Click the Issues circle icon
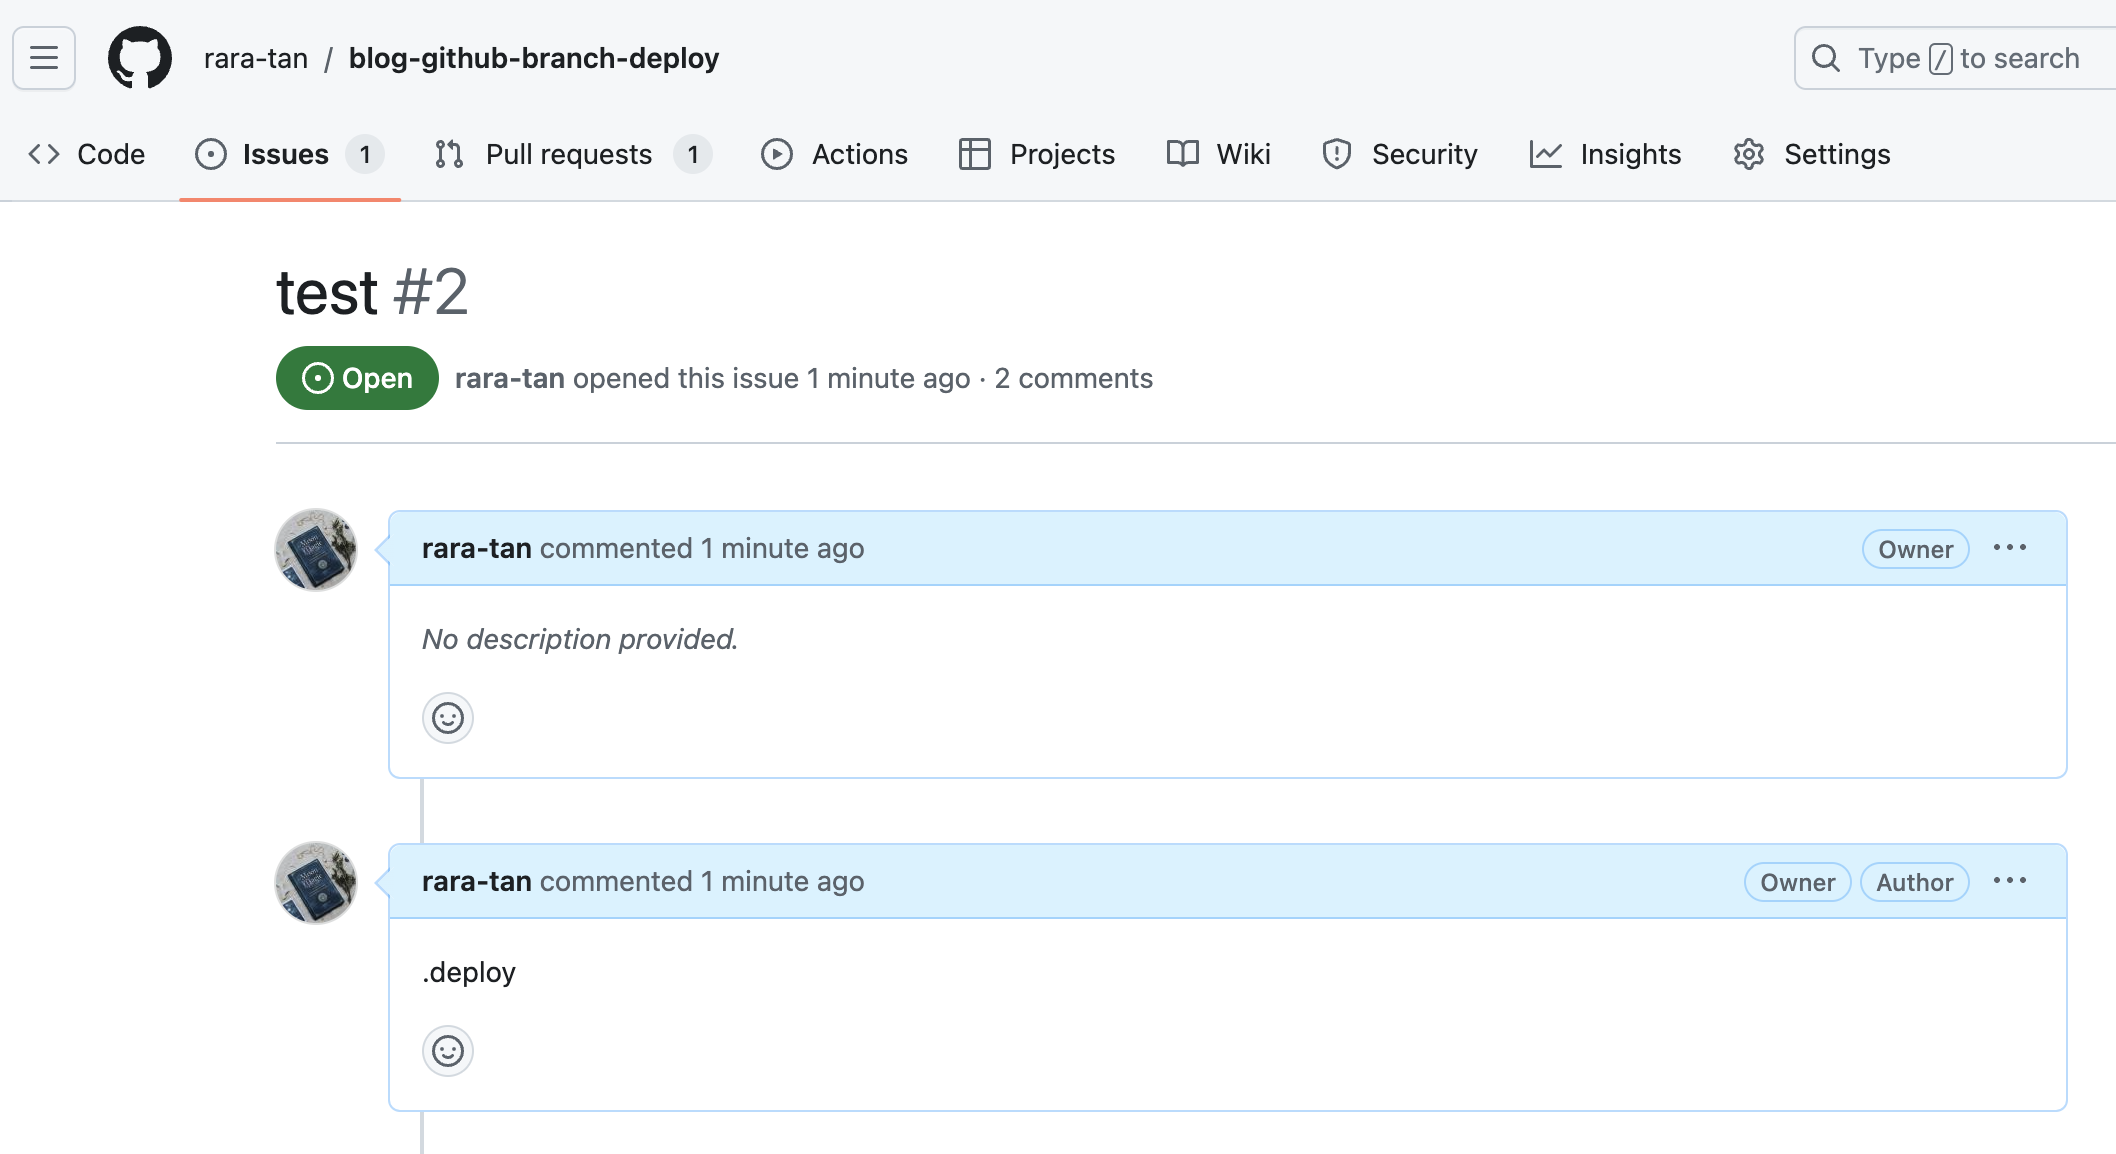The image size is (2116, 1154). click(x=210, y=154)
